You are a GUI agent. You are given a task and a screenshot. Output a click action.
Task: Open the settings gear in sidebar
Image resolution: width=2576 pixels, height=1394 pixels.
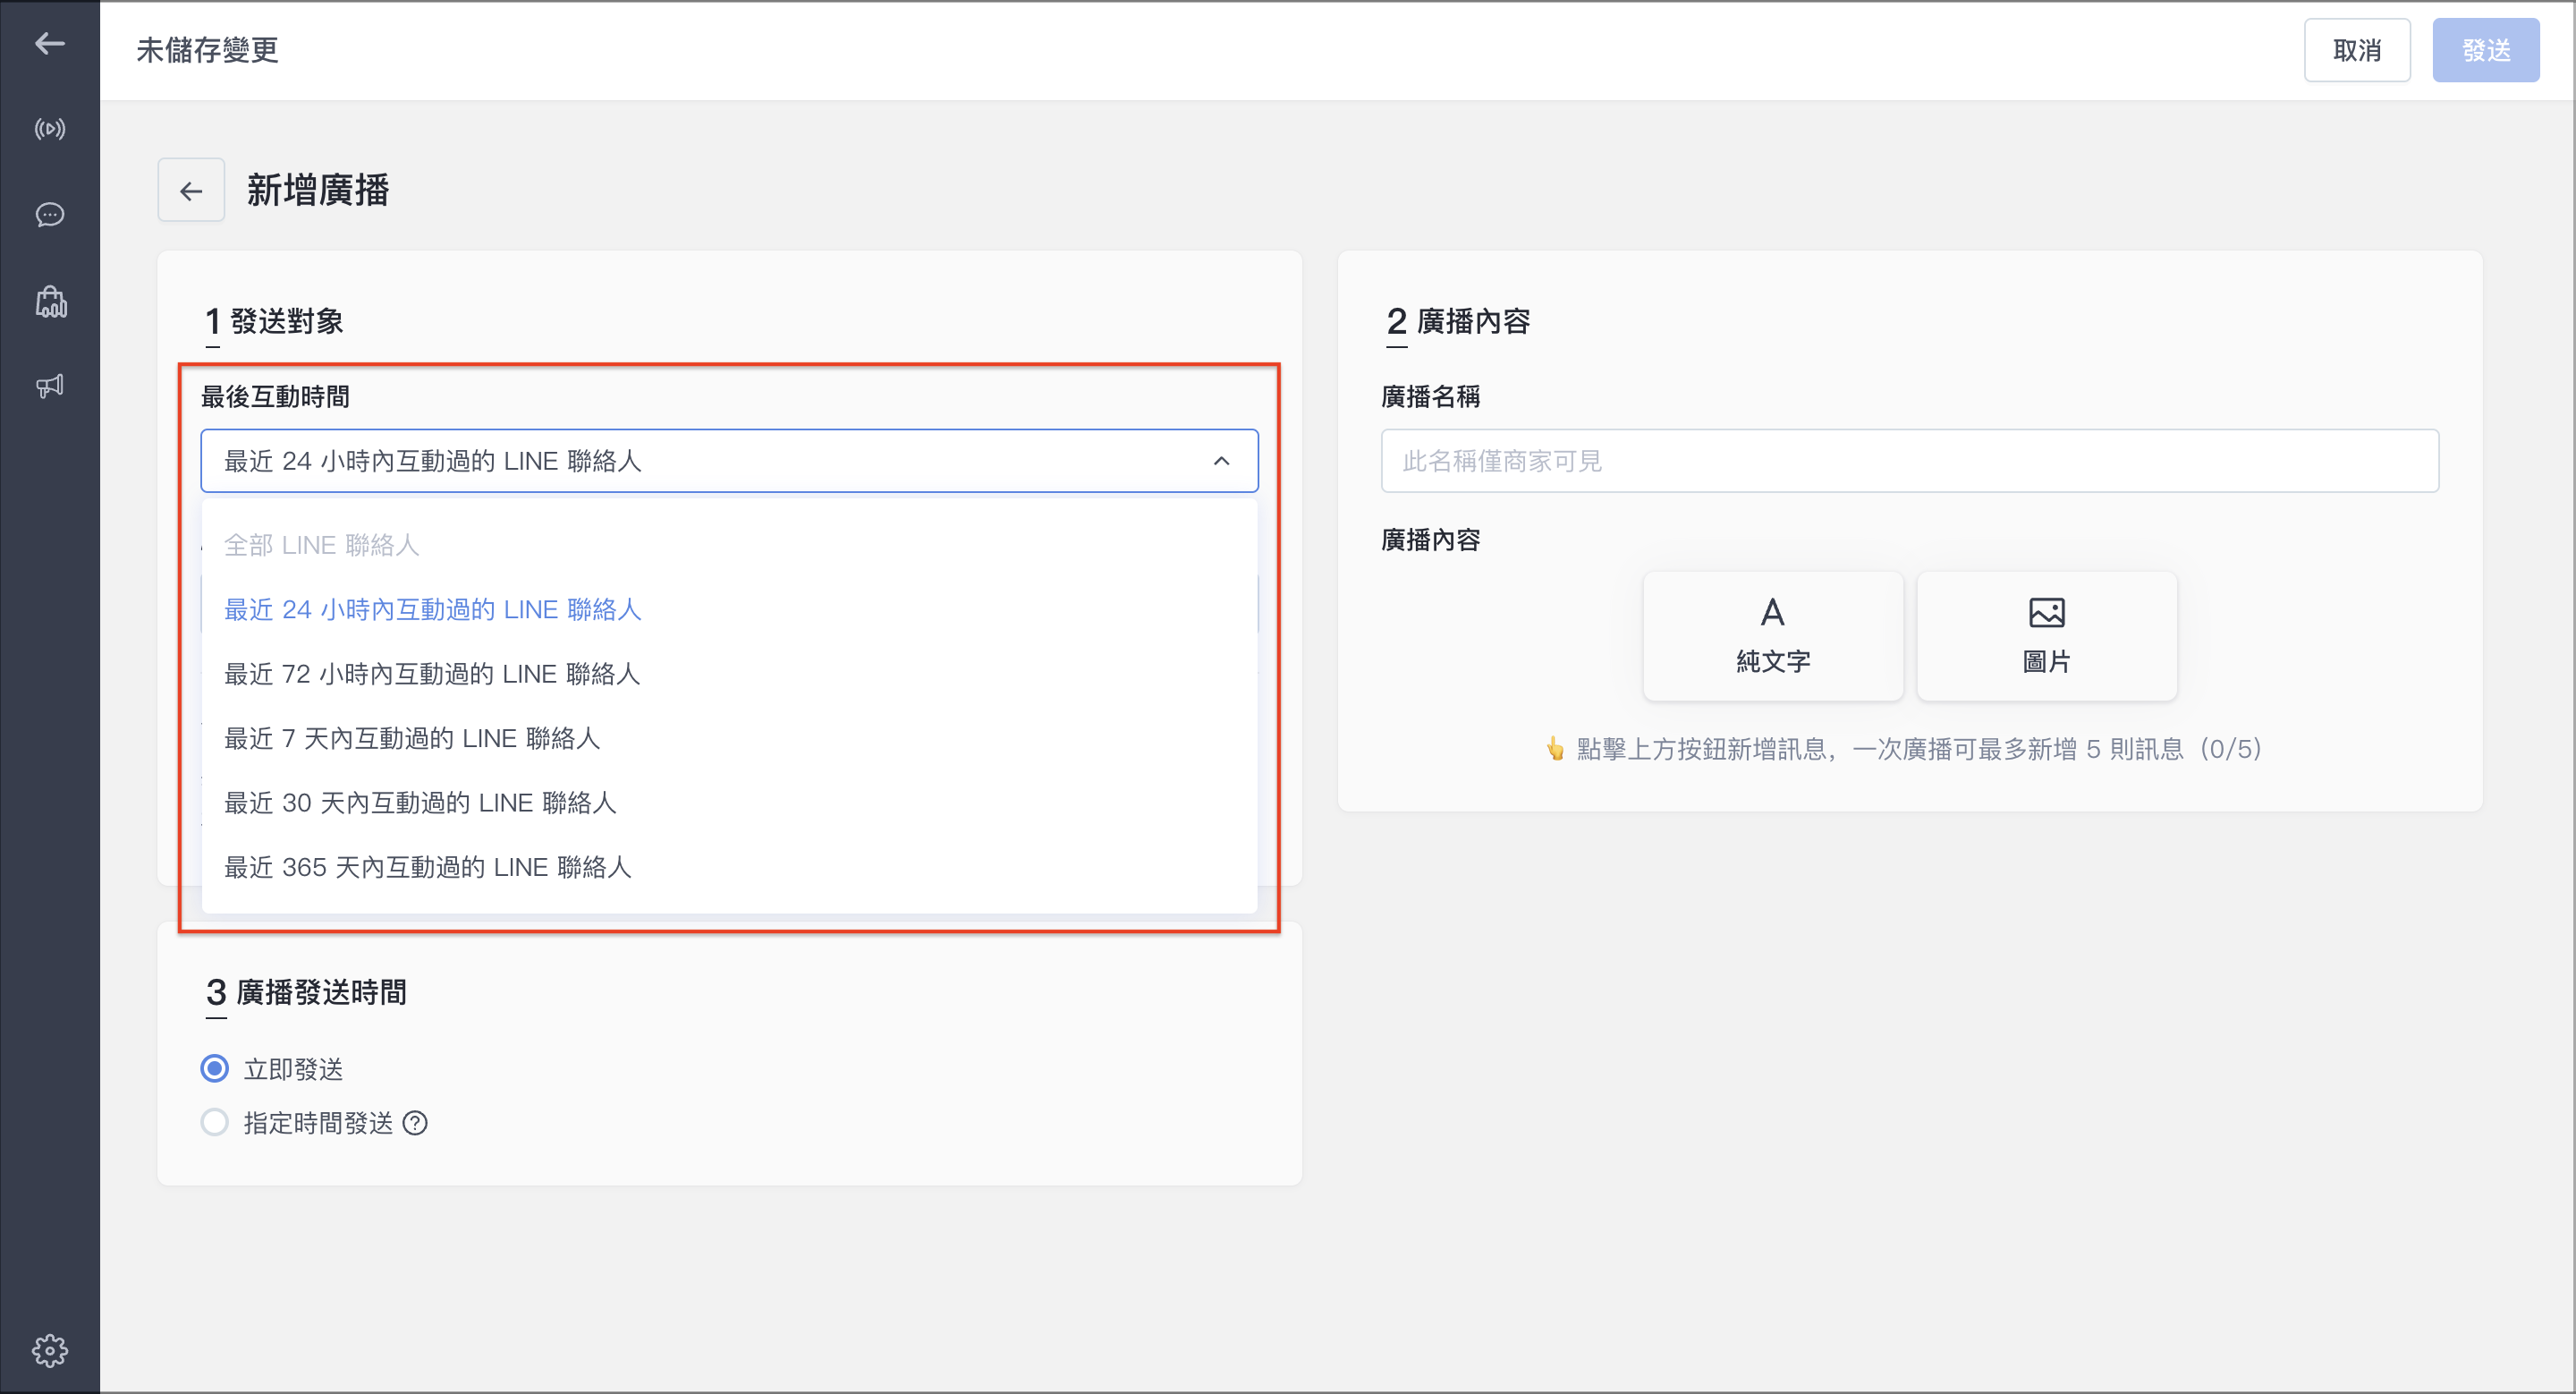click(x=49, y=1350)
